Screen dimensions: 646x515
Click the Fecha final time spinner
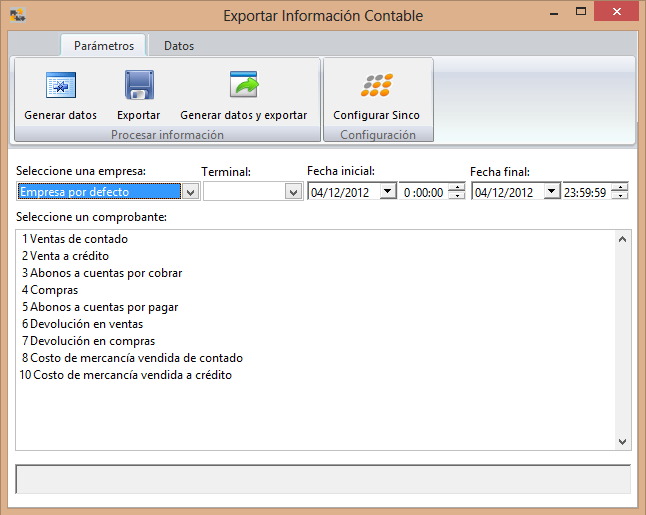pos(620,192)
